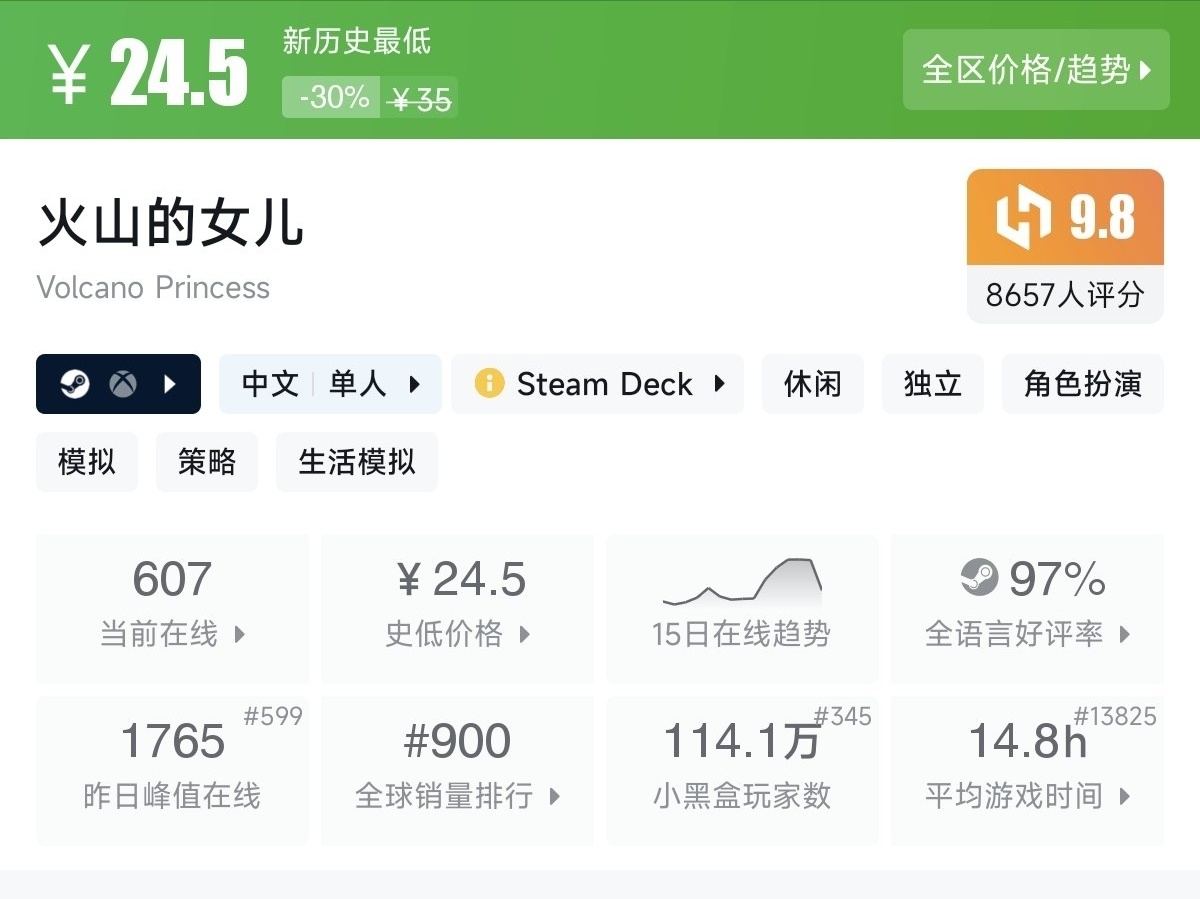The image size is (1200, 899).
Task: Click the Steam platform icon
Action: (x=75, y=384)
